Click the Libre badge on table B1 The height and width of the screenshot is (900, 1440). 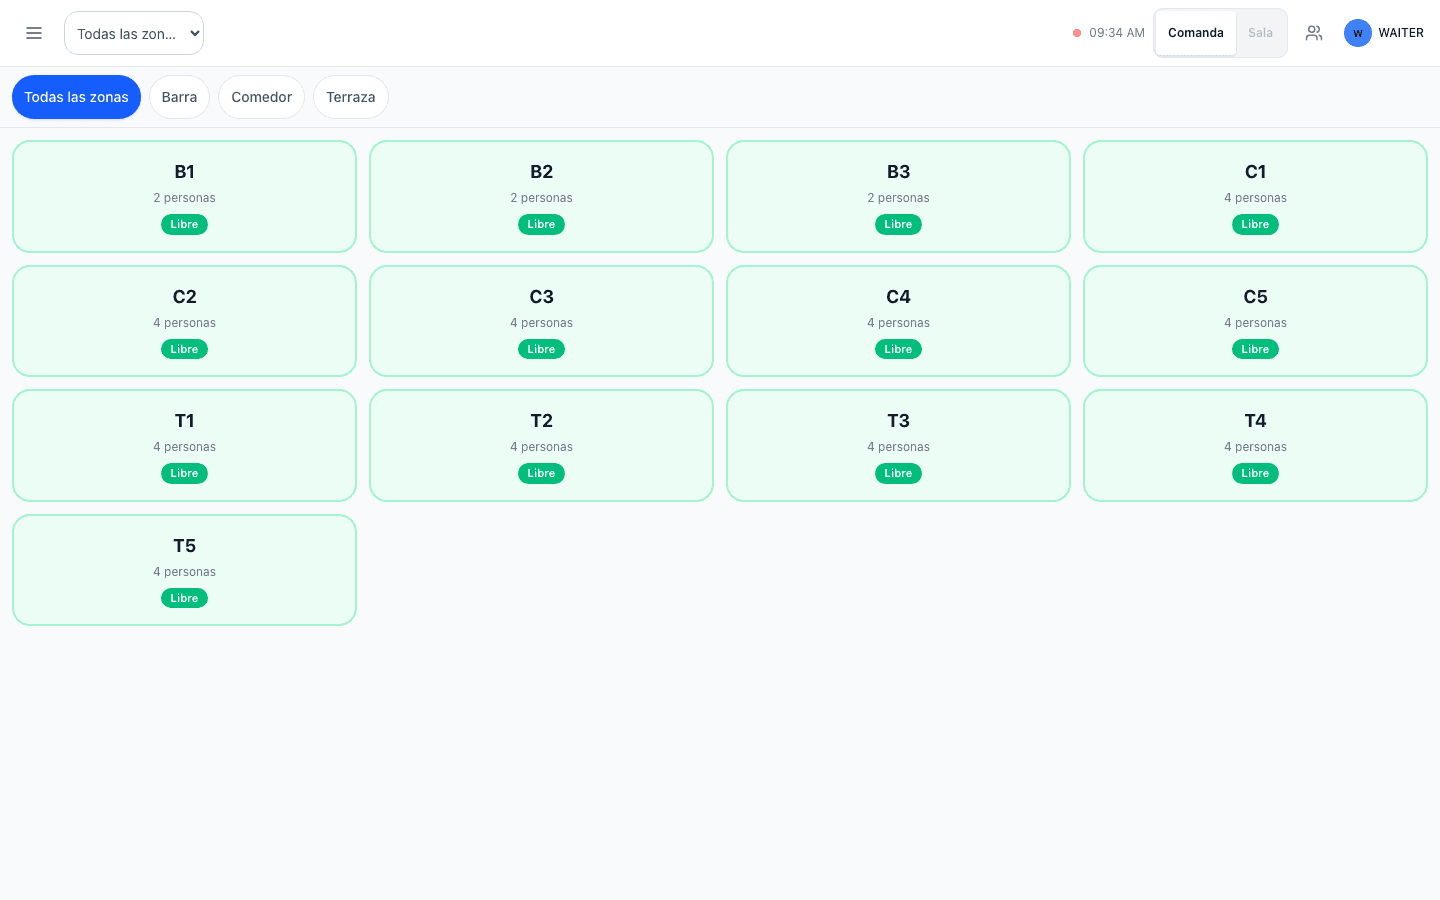pyautogui.click(x=184, y=224)
